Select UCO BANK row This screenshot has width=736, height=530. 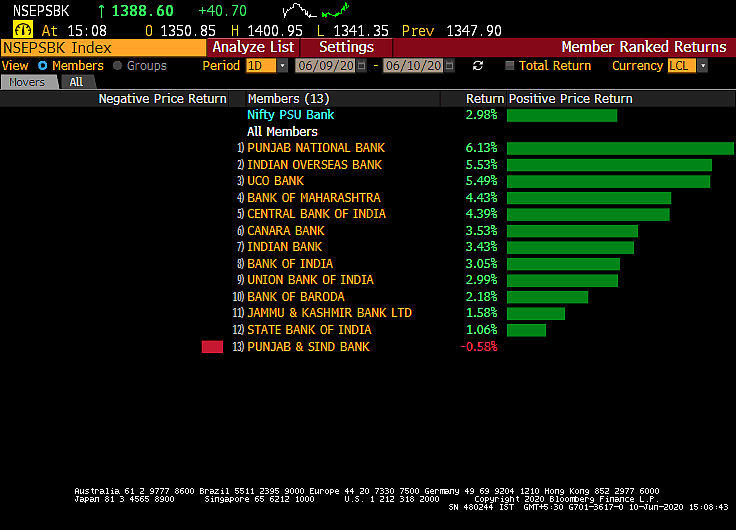click(275, 181)
